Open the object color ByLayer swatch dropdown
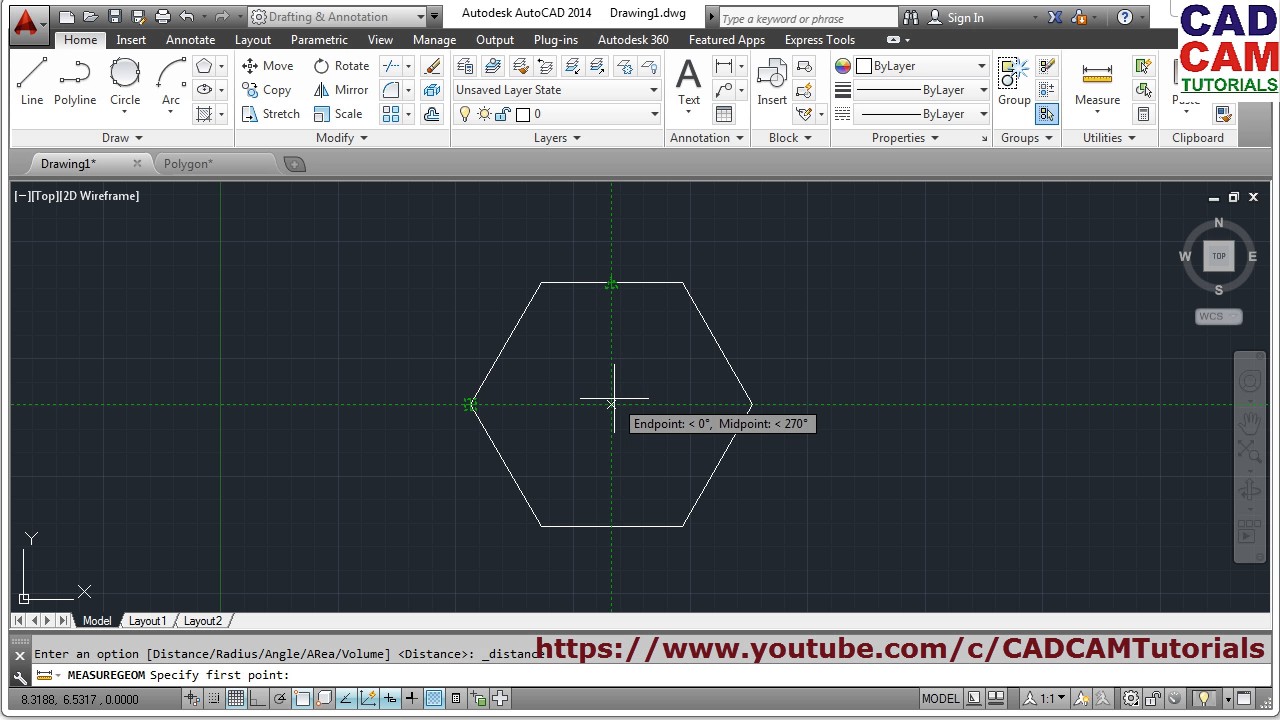Image resolution: width=1280 pixels, height=720 pixels. [923, 66]
